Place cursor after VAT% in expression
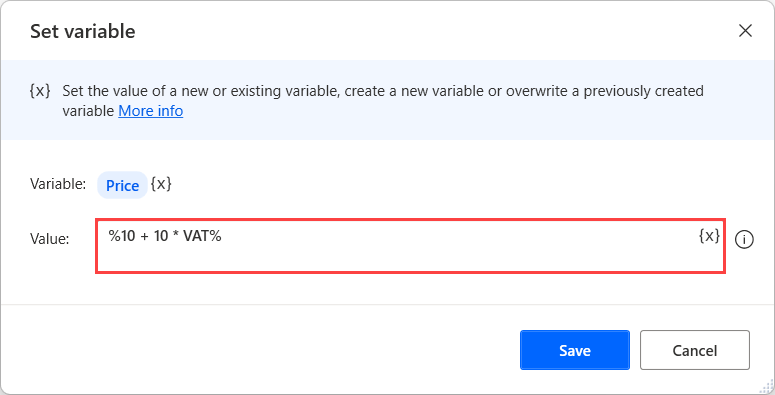 [x=222, y=236]
